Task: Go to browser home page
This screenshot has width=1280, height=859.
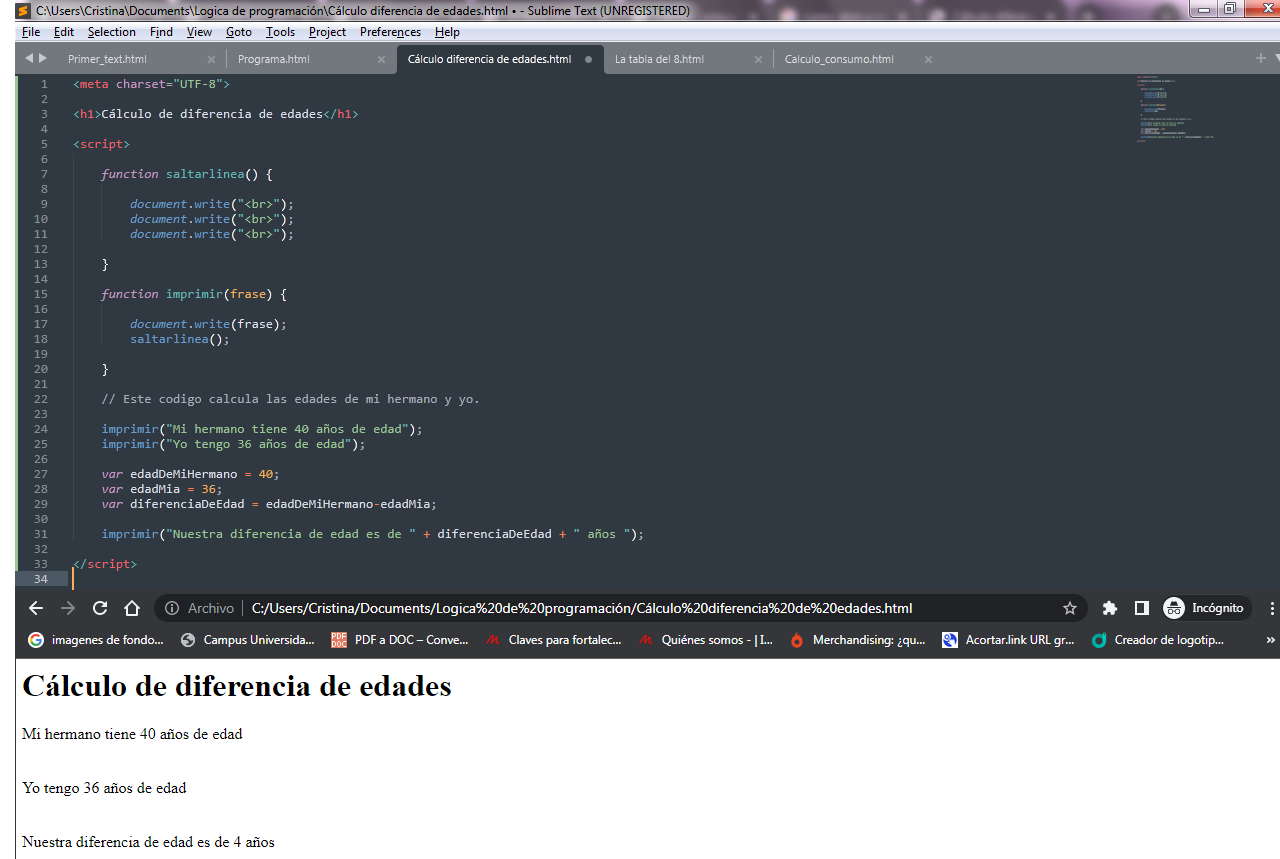Action: pos(132,608)
